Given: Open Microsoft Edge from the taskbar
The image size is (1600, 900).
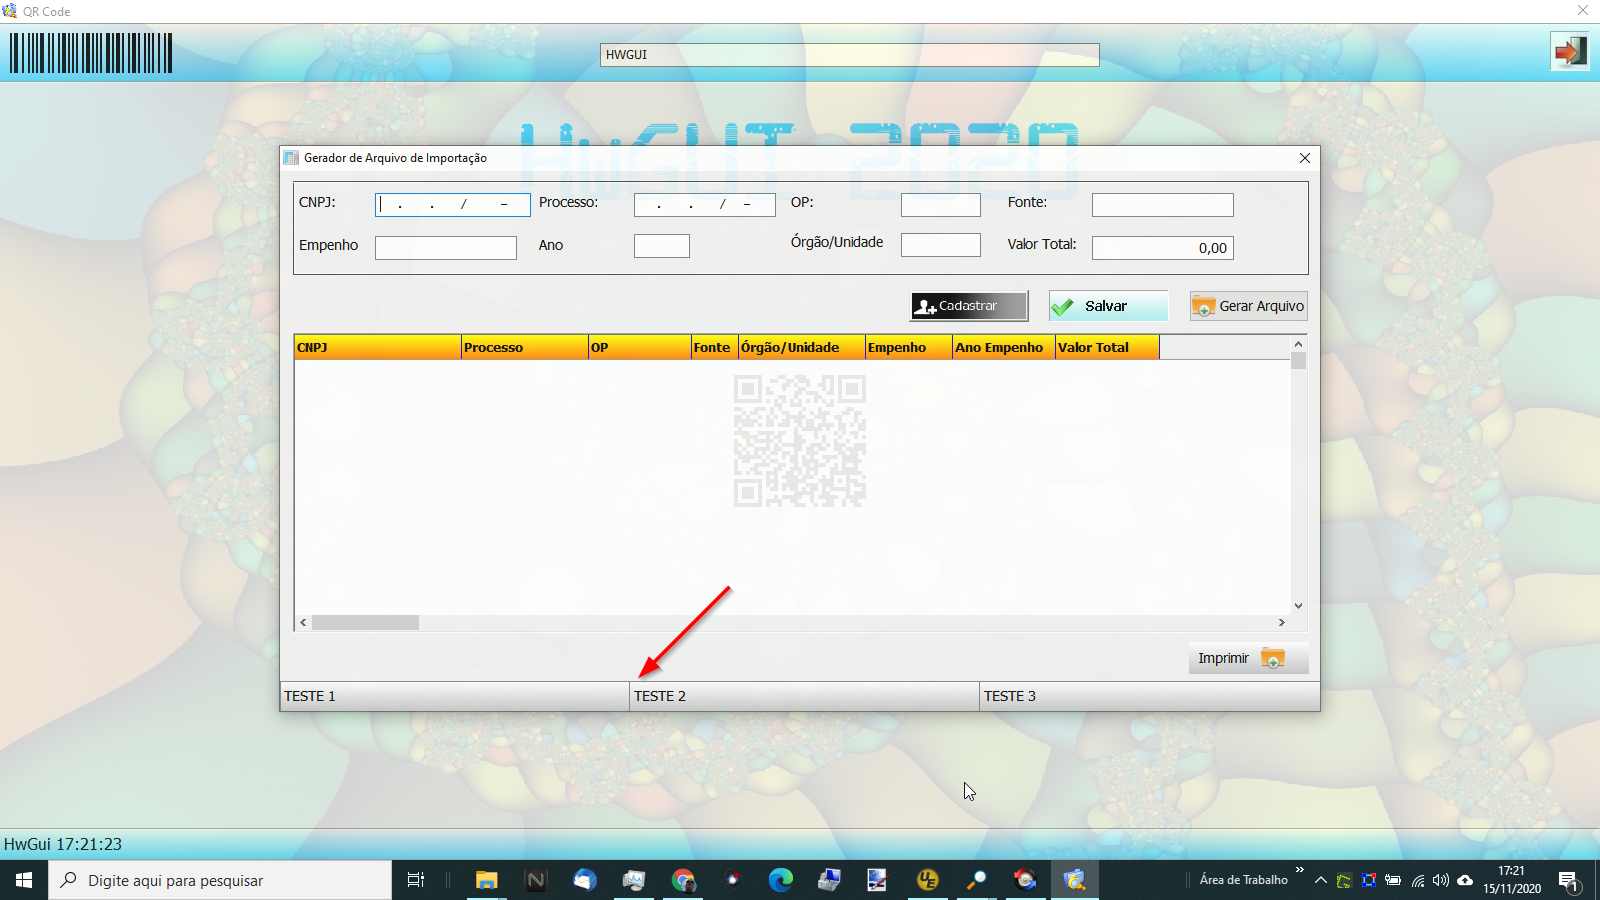Looking at the screenshot, I should [x=781, y=880].
